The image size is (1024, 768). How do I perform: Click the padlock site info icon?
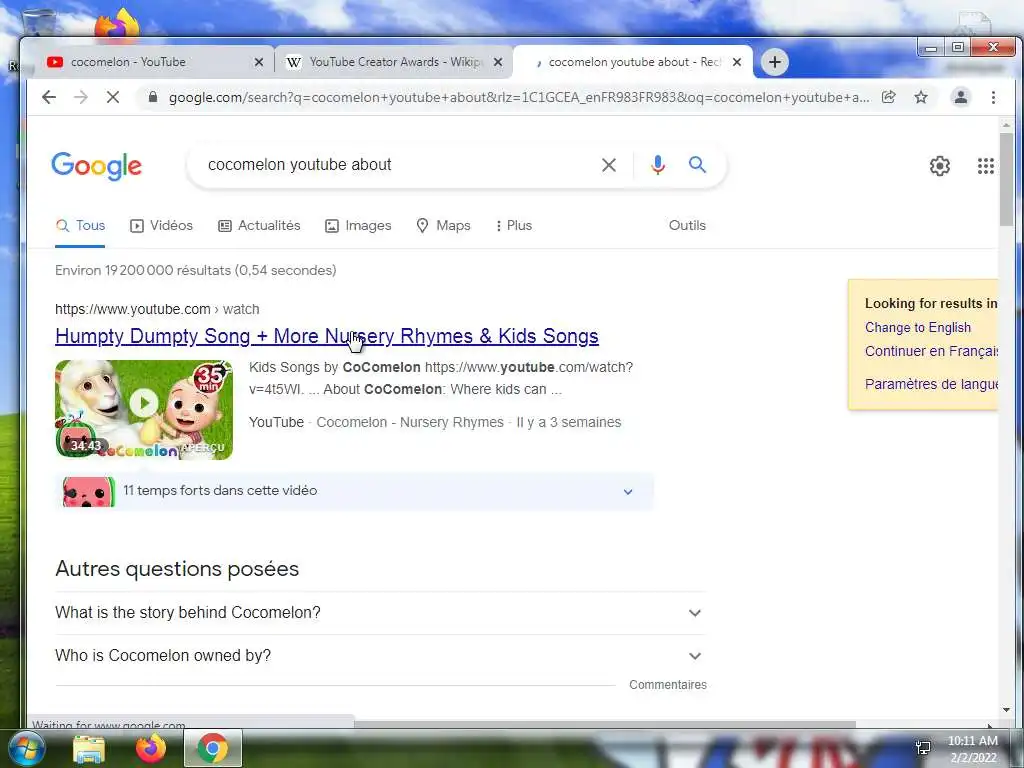(153, 97)
